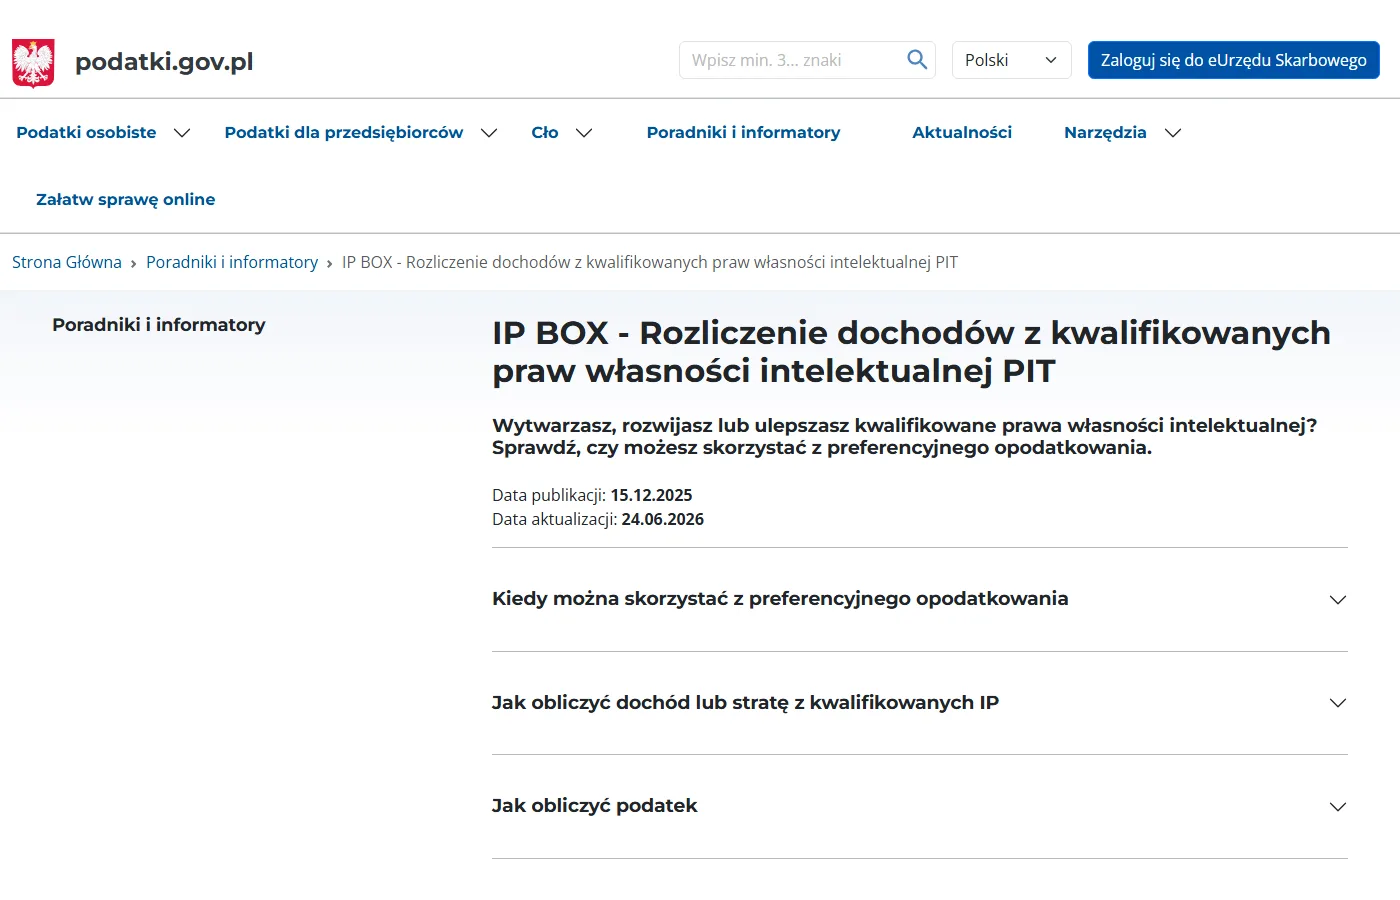
Task: Open the podatki.gov.pl home link
Action: pos(164,62)
